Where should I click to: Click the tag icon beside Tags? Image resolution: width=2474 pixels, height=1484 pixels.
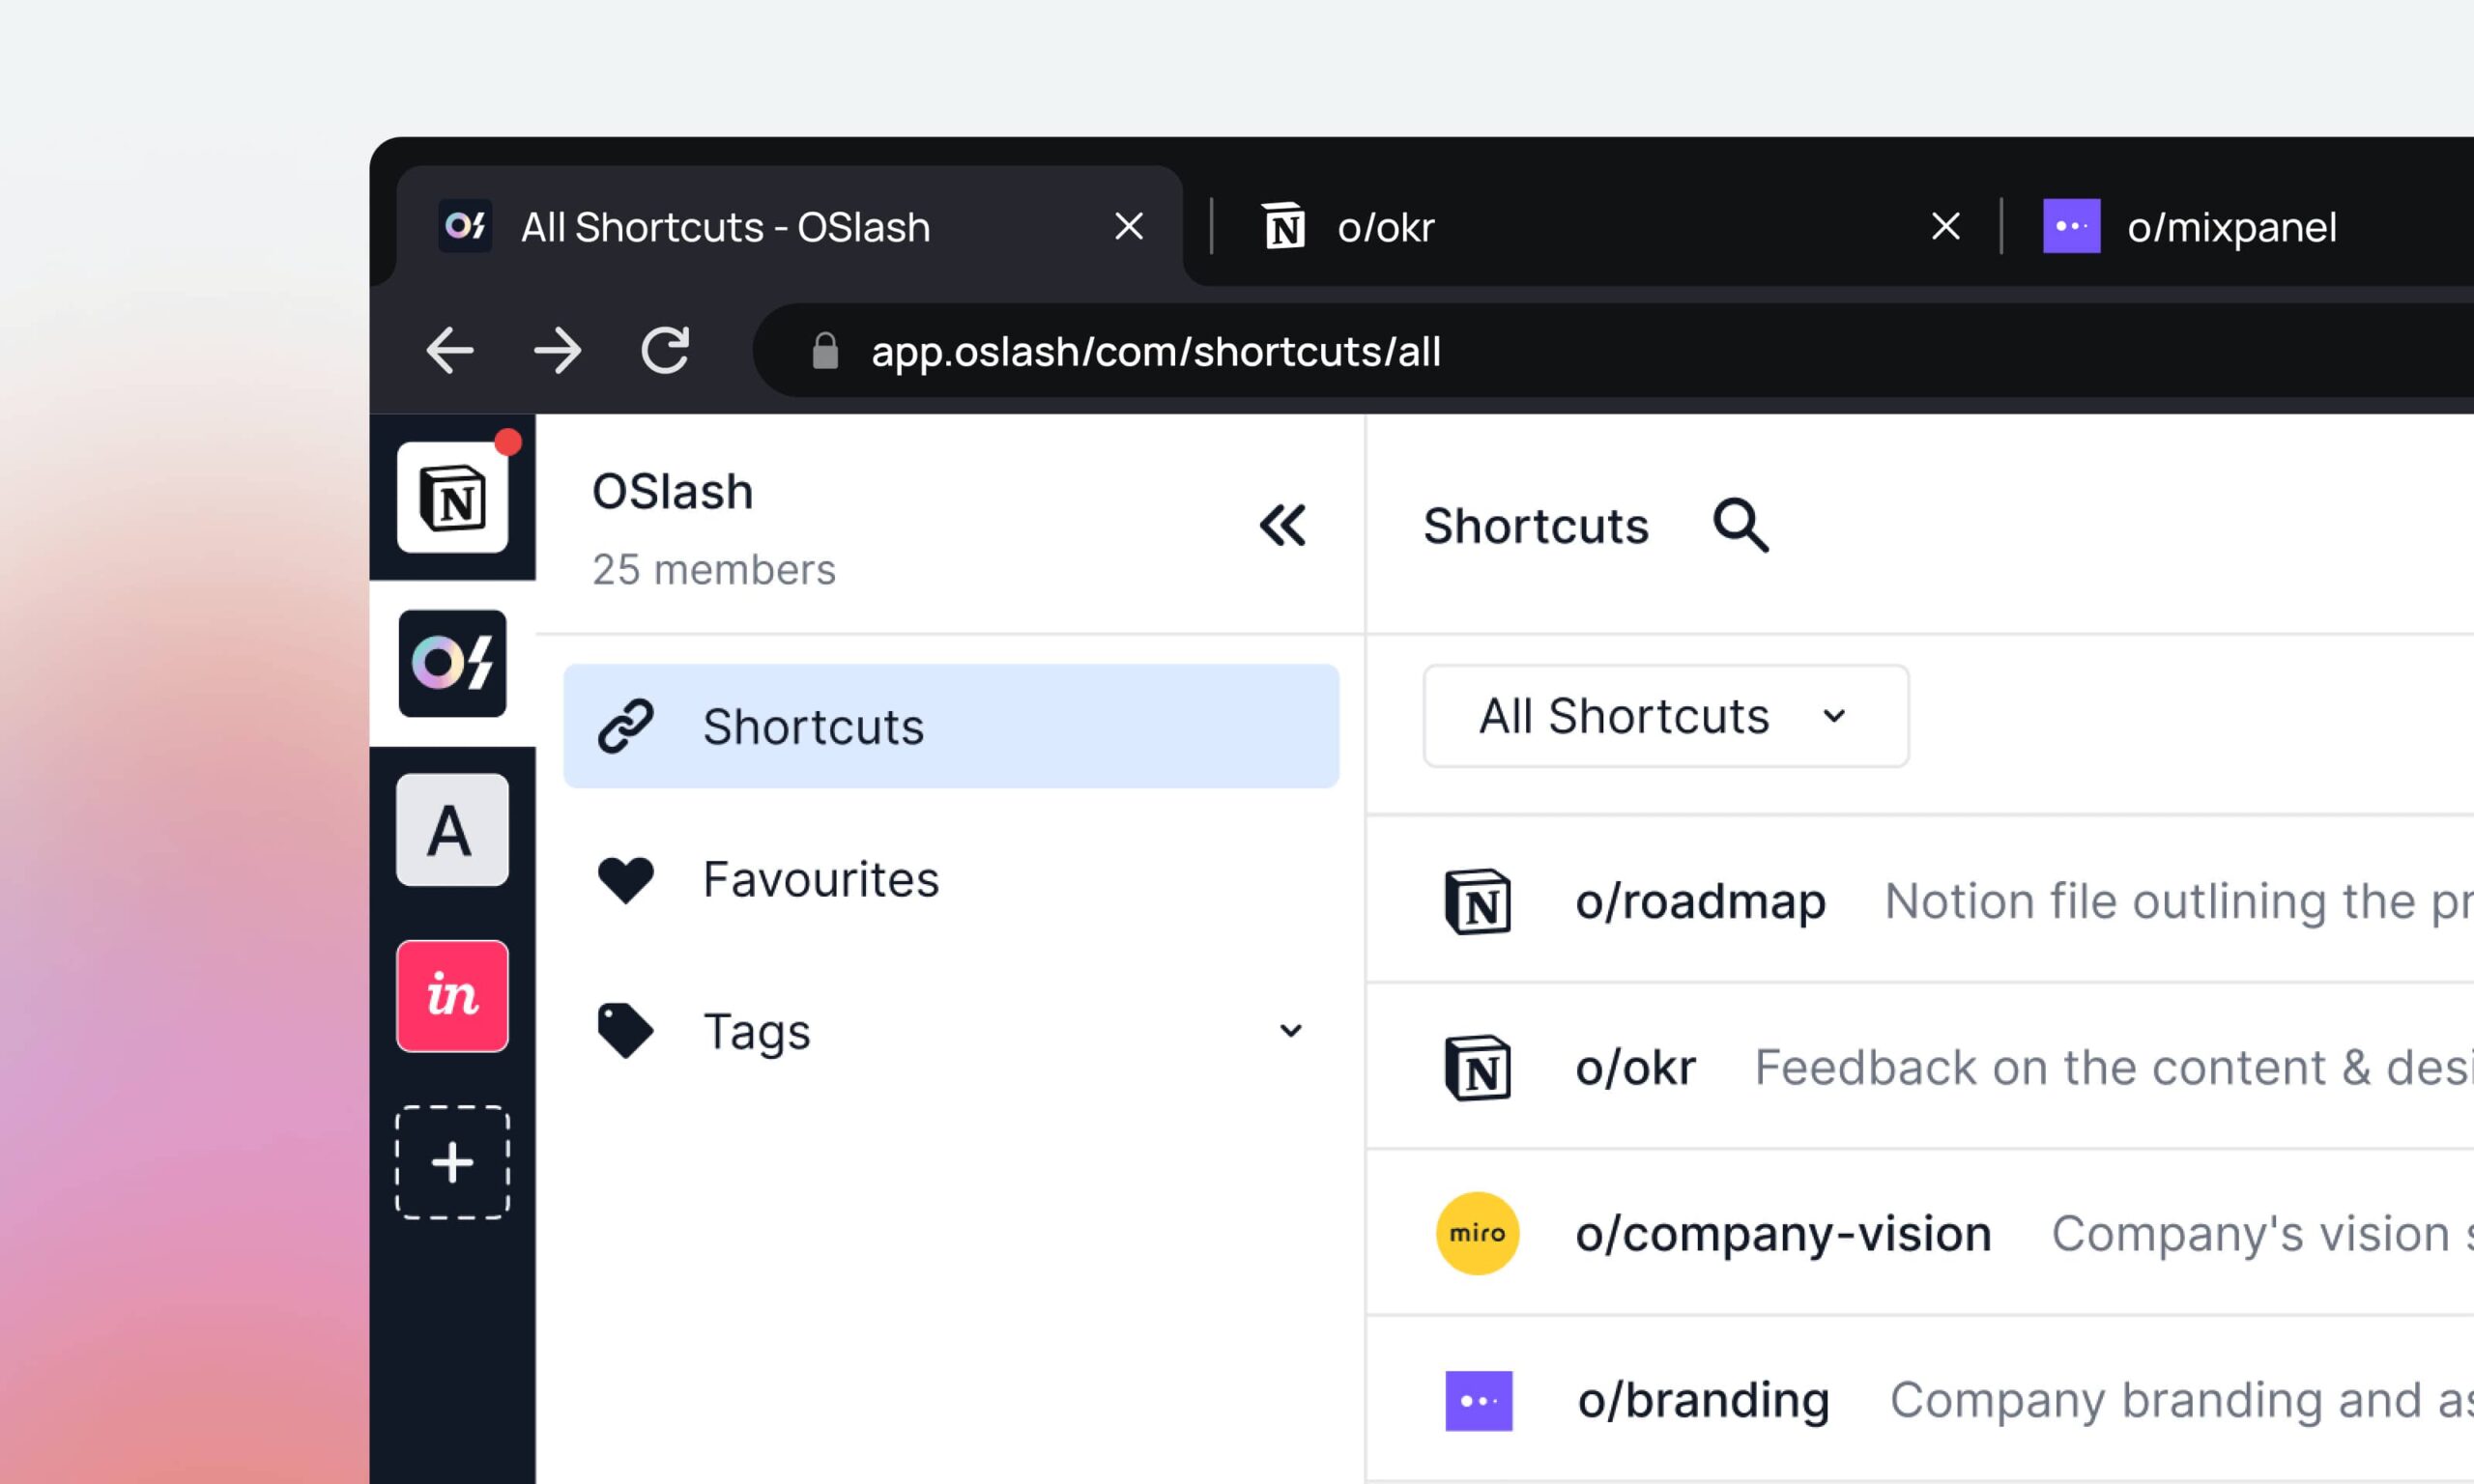[x=626, y=1031]
